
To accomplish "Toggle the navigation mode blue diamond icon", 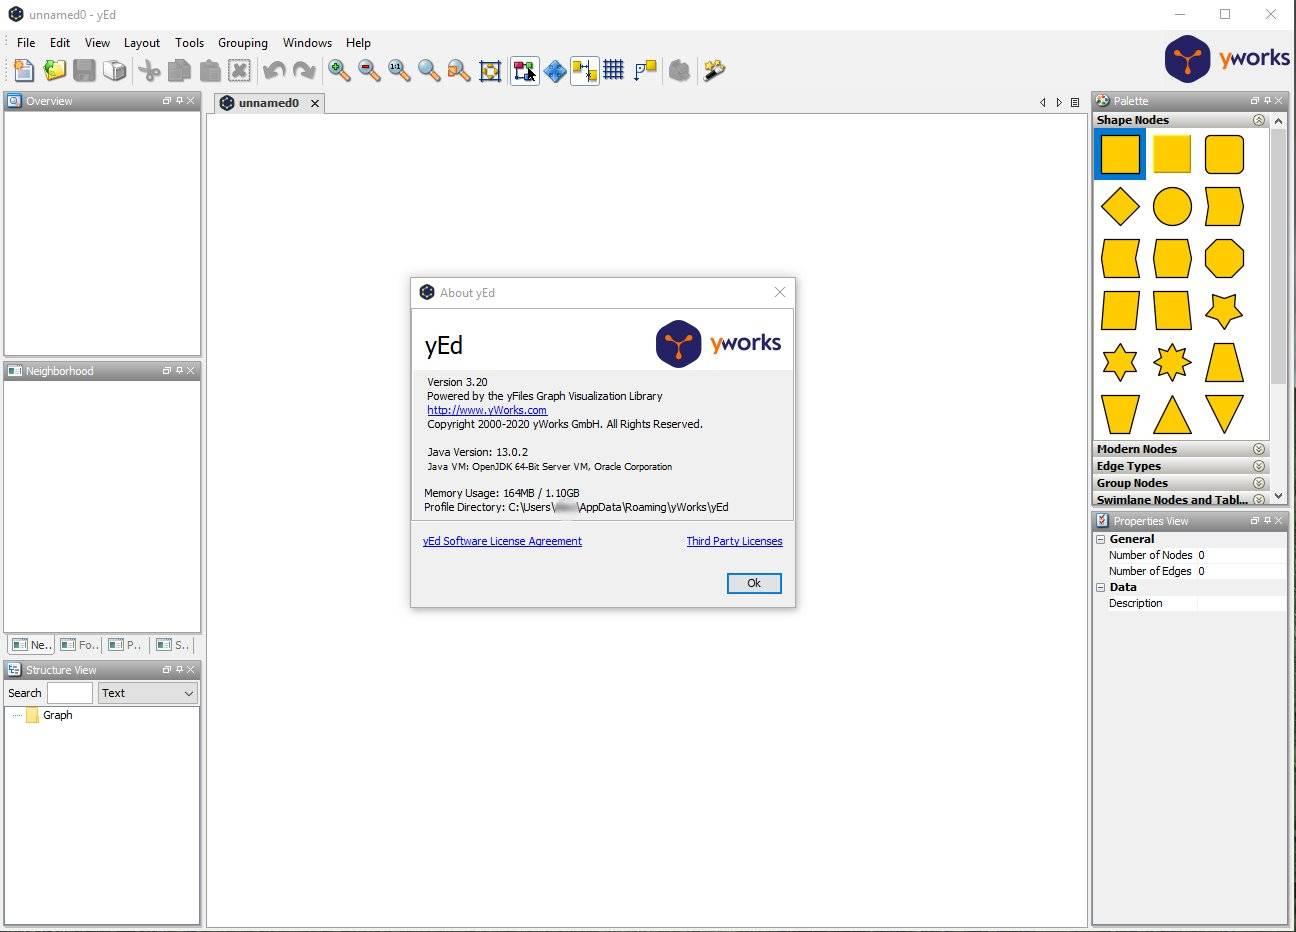I will click(555, 70).
